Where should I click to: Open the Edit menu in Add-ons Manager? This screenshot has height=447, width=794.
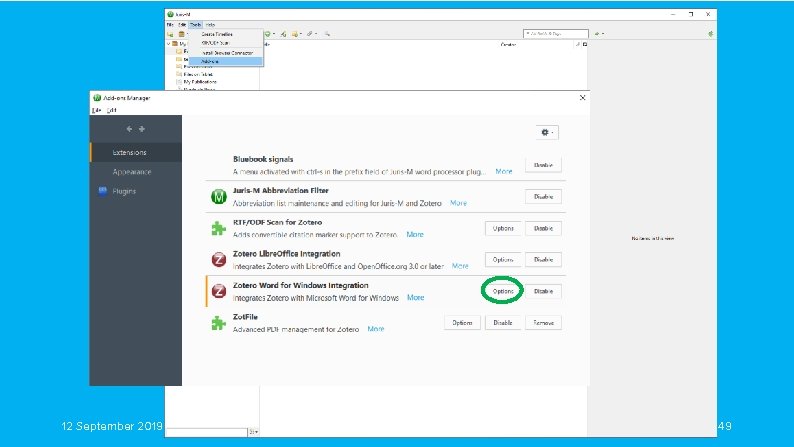(x=112, y=110)
